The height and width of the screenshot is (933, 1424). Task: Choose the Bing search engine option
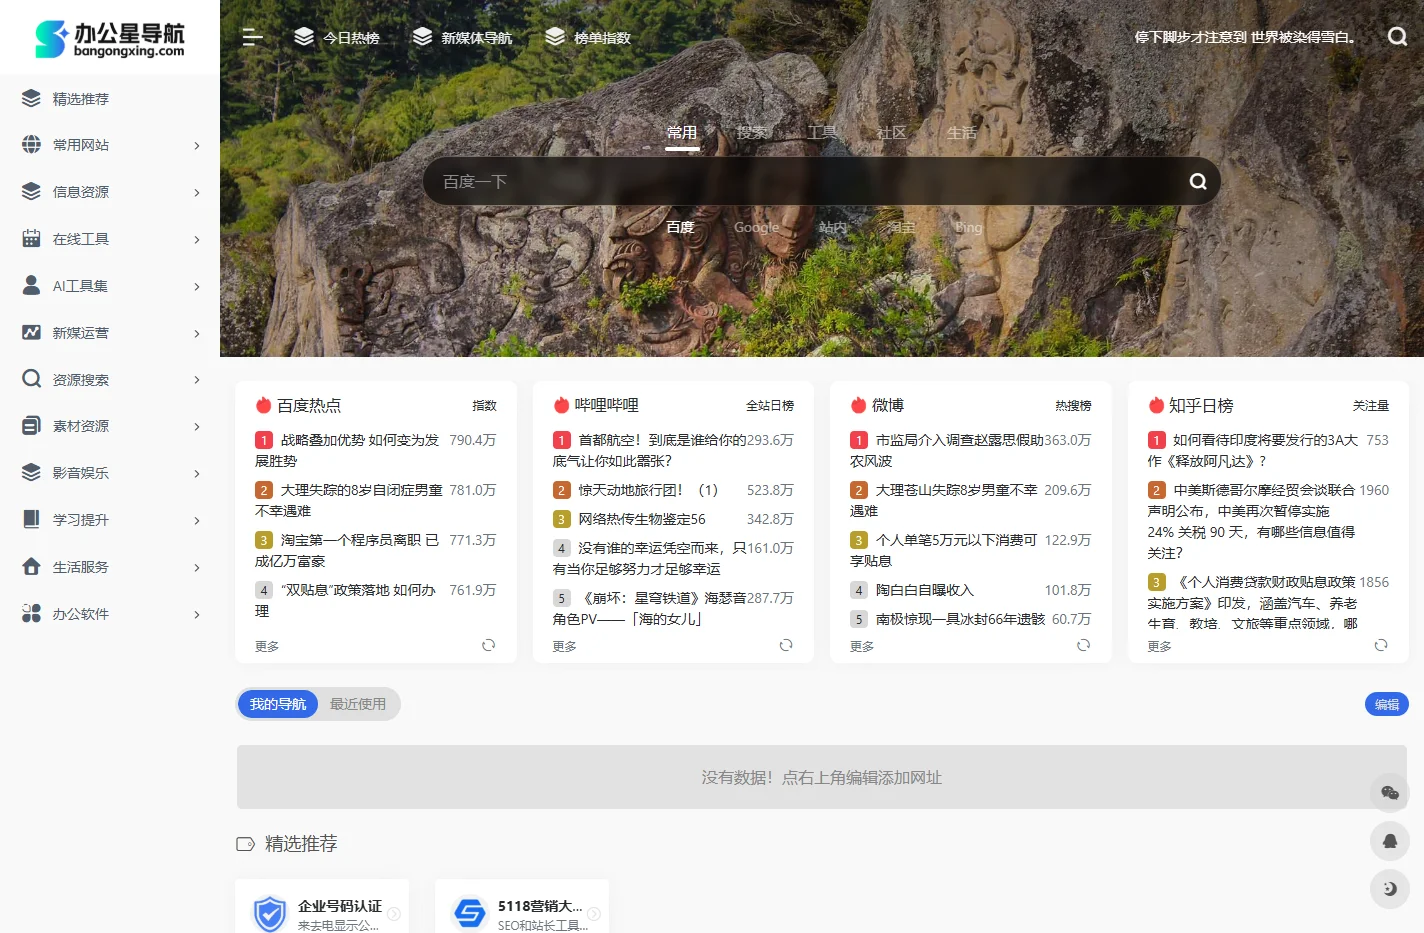pos(968,227)
